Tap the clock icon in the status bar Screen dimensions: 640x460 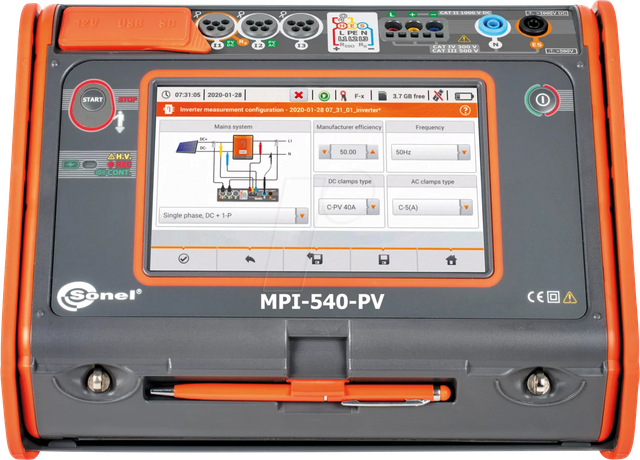[166, 95]
